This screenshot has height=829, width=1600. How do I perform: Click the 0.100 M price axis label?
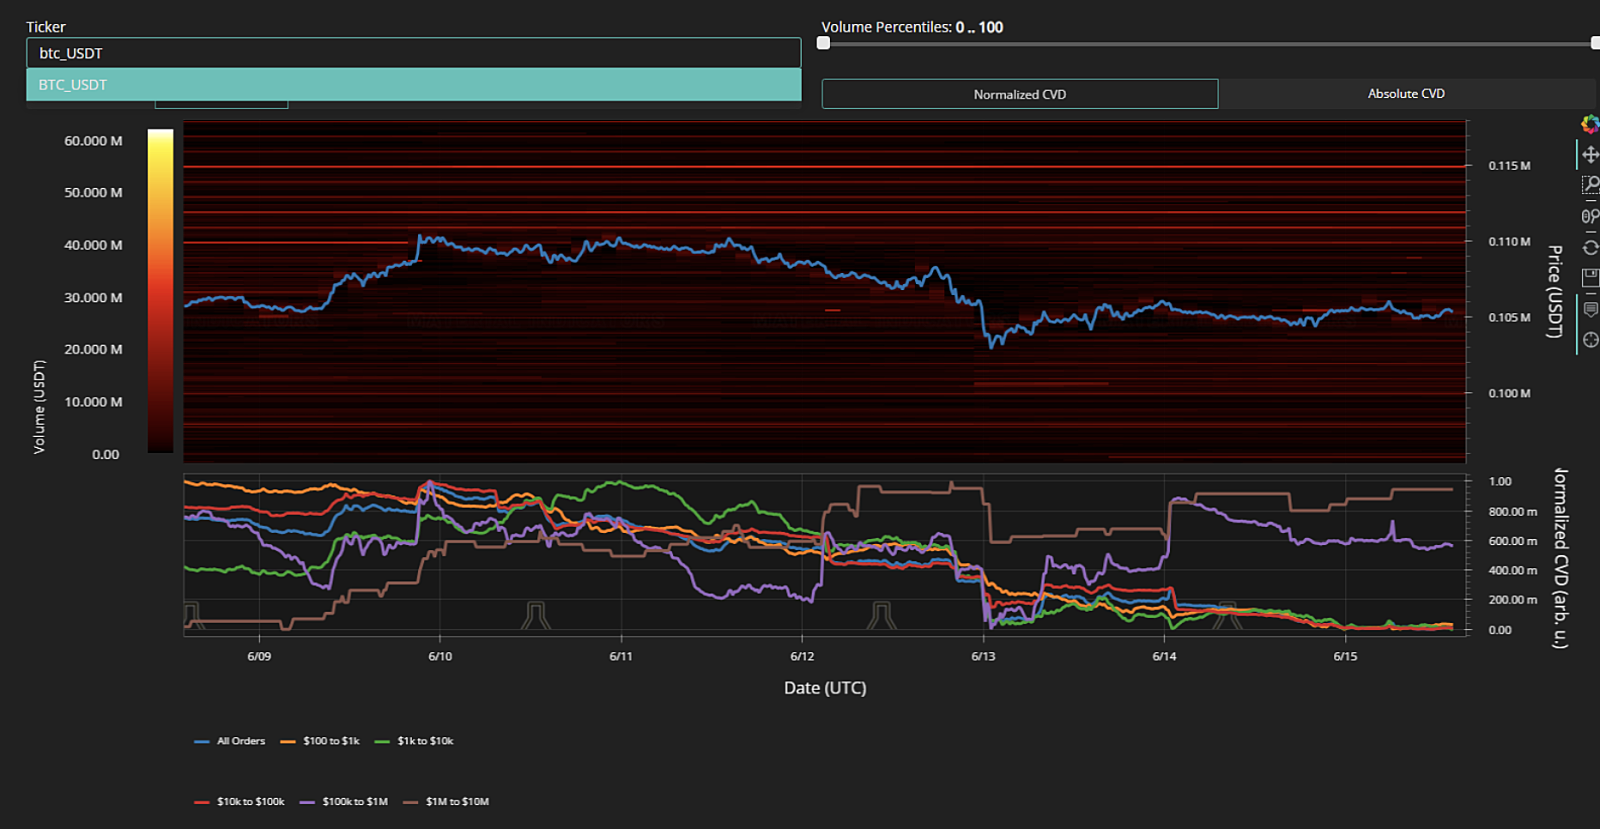1509,393
